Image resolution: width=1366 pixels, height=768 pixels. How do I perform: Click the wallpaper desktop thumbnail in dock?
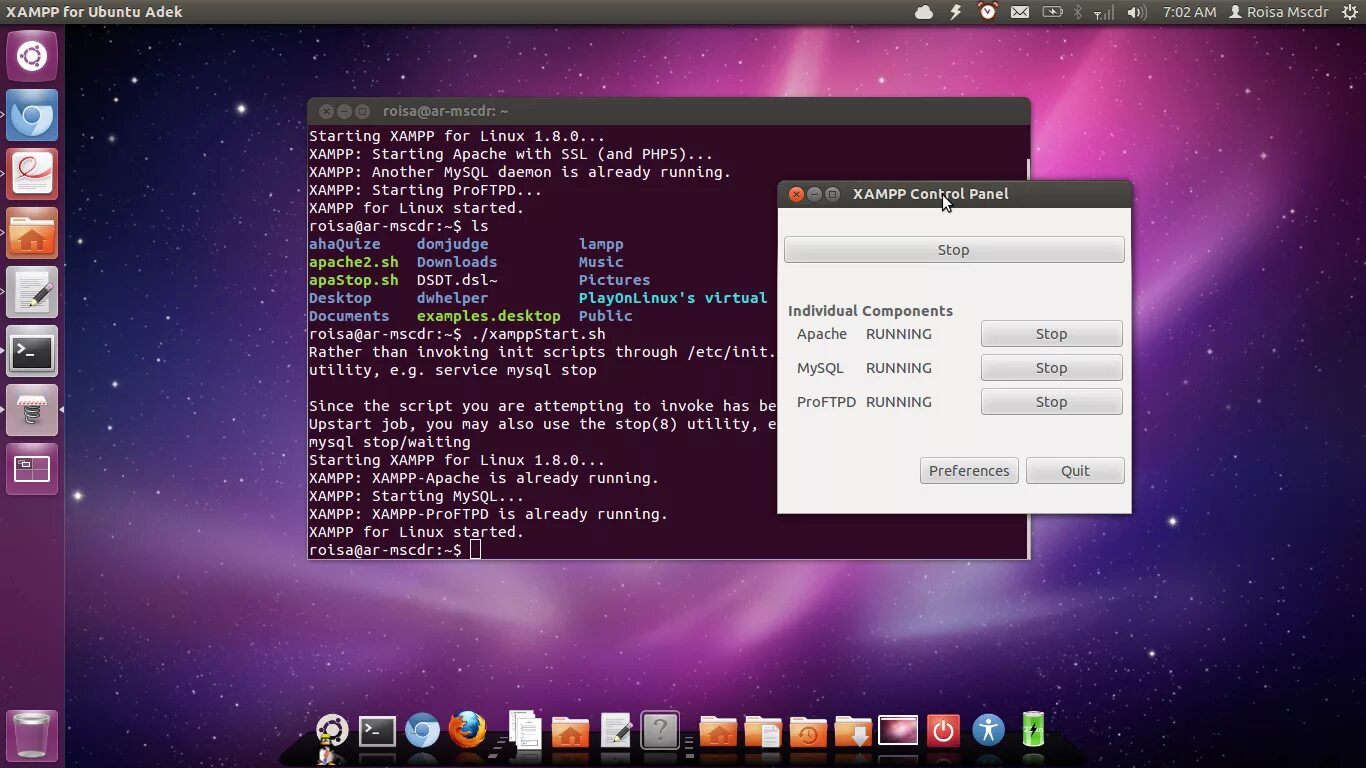(898, 731)
